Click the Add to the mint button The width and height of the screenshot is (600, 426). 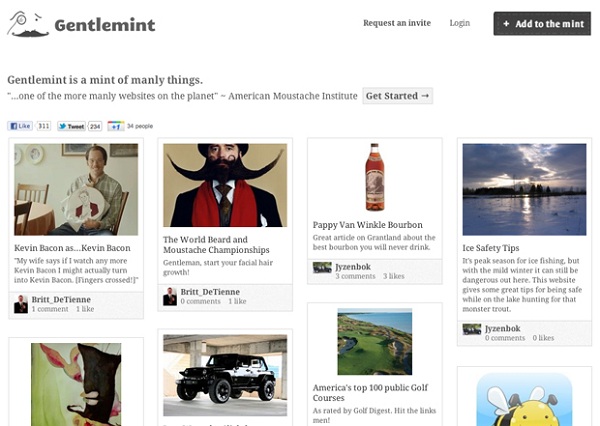(x=542, y=24)
